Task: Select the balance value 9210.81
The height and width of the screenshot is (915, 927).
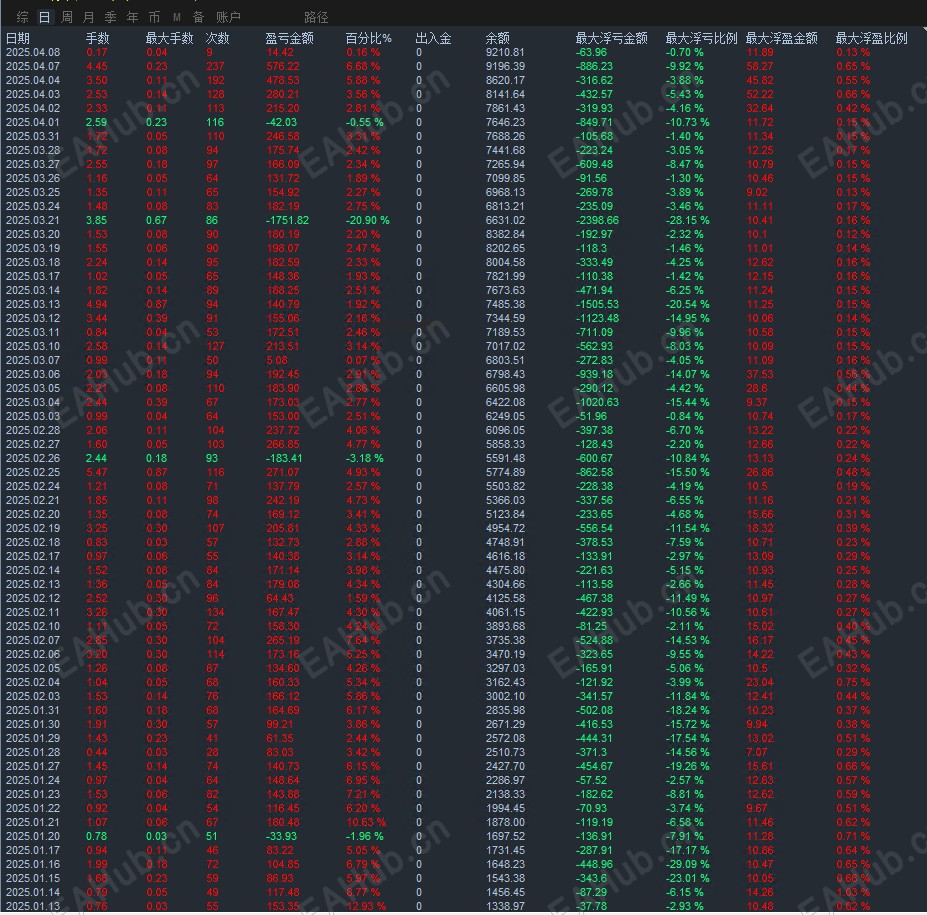Action: pyautogui.click(x=505, y=52)
